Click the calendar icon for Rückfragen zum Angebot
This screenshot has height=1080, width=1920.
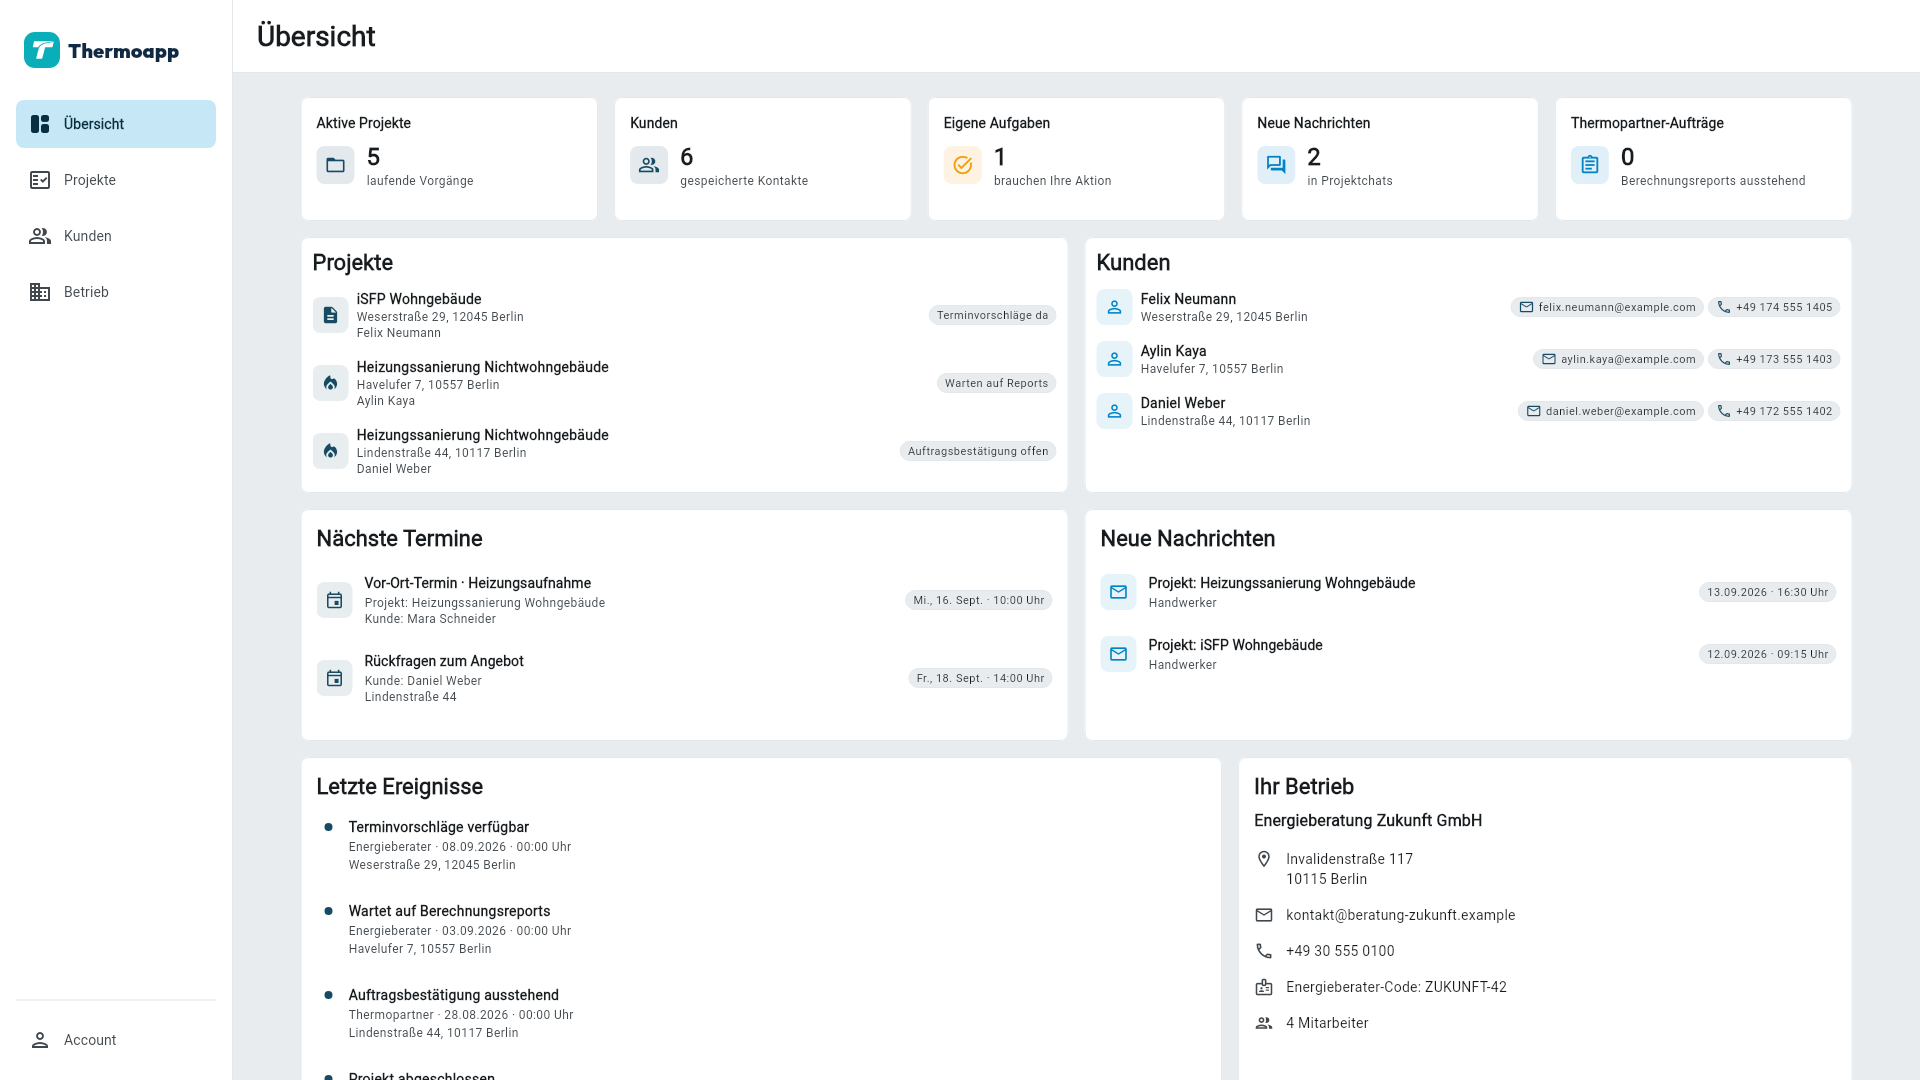pyautogui.click(x=335, y=678)
